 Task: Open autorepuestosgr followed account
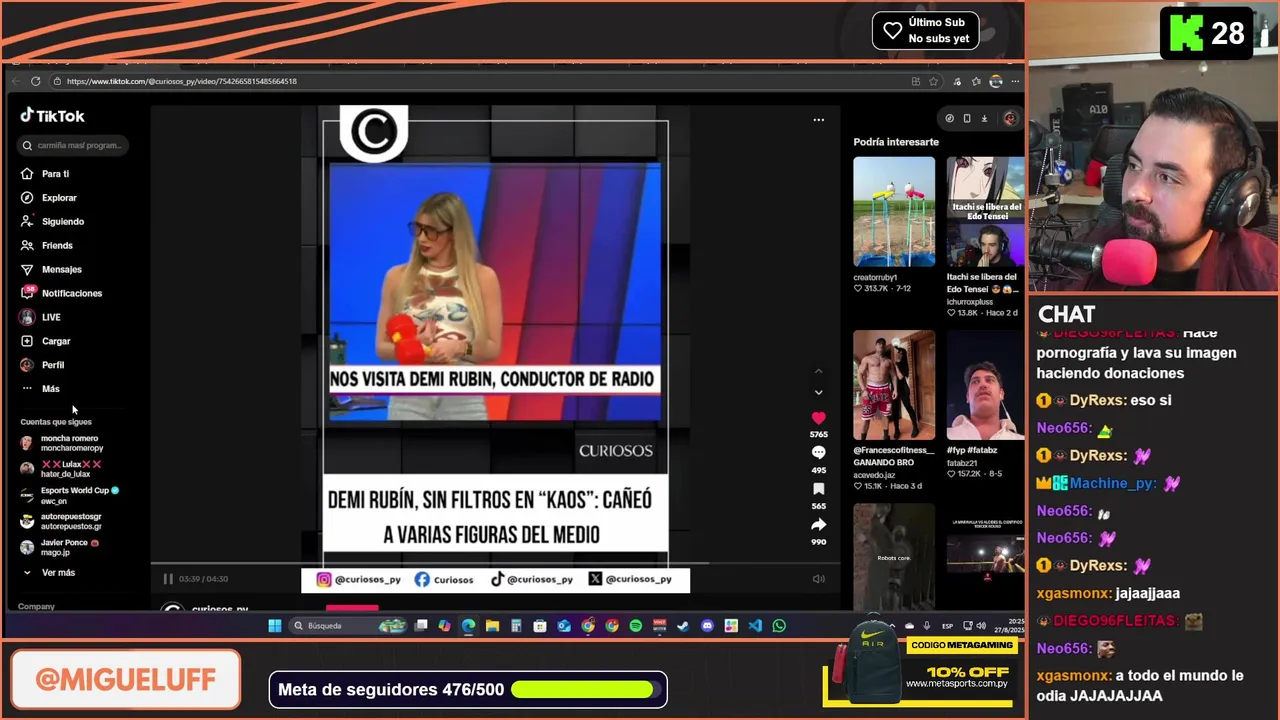62,521
